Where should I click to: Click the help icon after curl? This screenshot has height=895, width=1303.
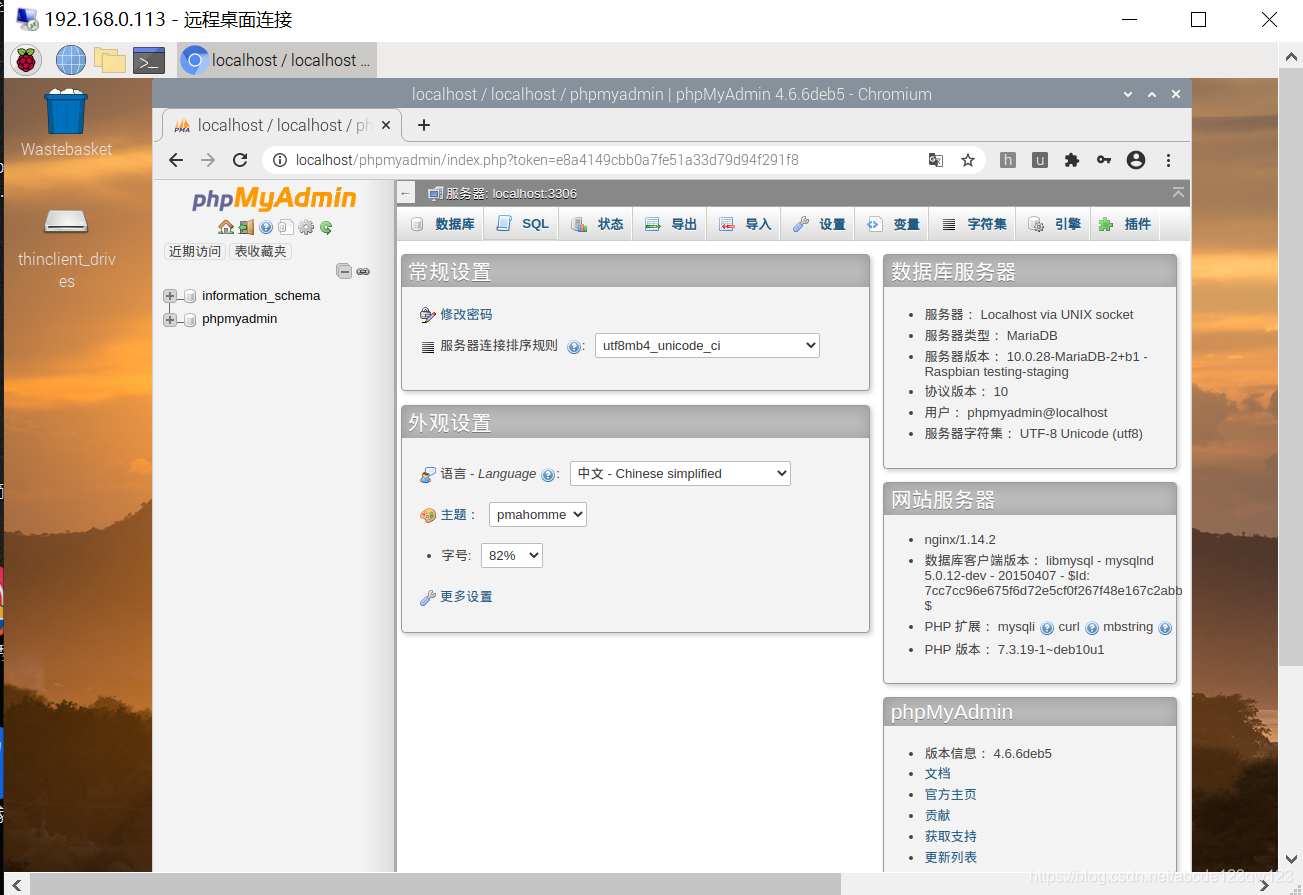[1092, 628]
